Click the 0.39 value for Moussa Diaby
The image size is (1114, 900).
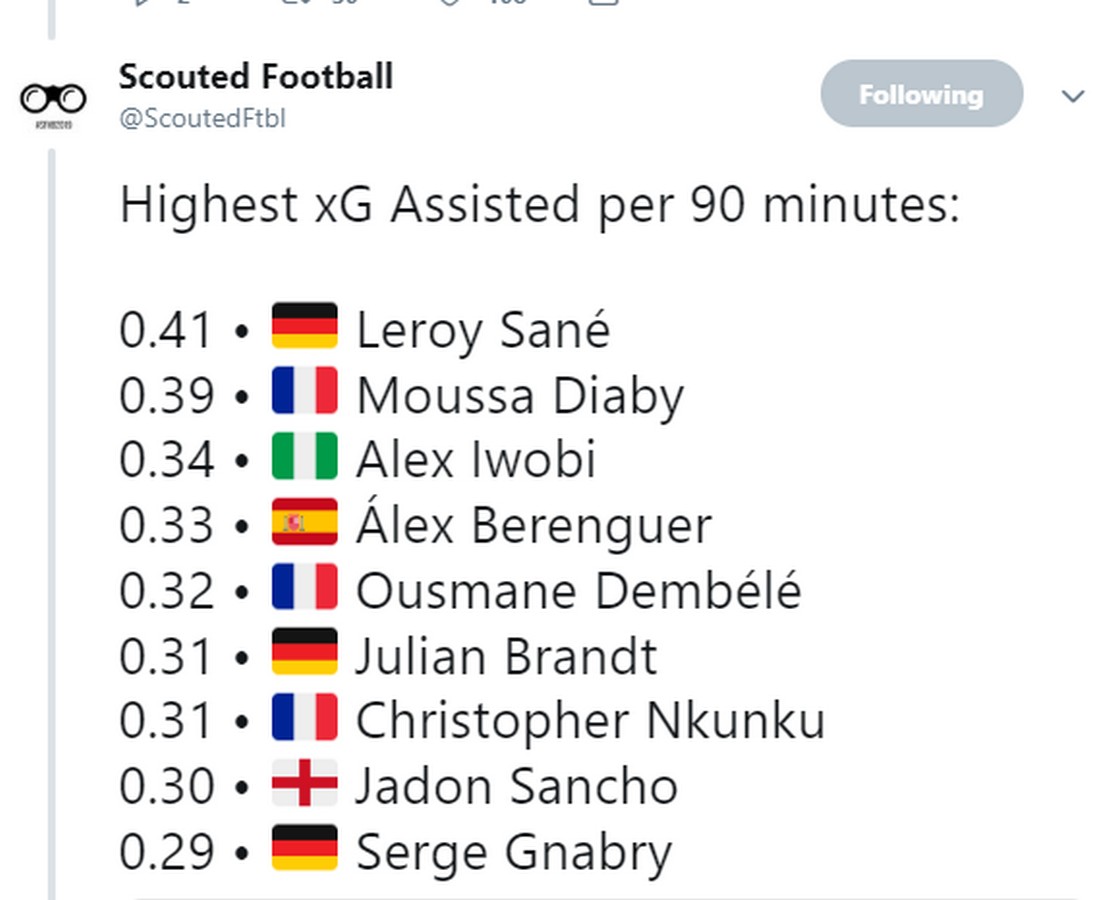pyautogui.click(x=166, y=396)
